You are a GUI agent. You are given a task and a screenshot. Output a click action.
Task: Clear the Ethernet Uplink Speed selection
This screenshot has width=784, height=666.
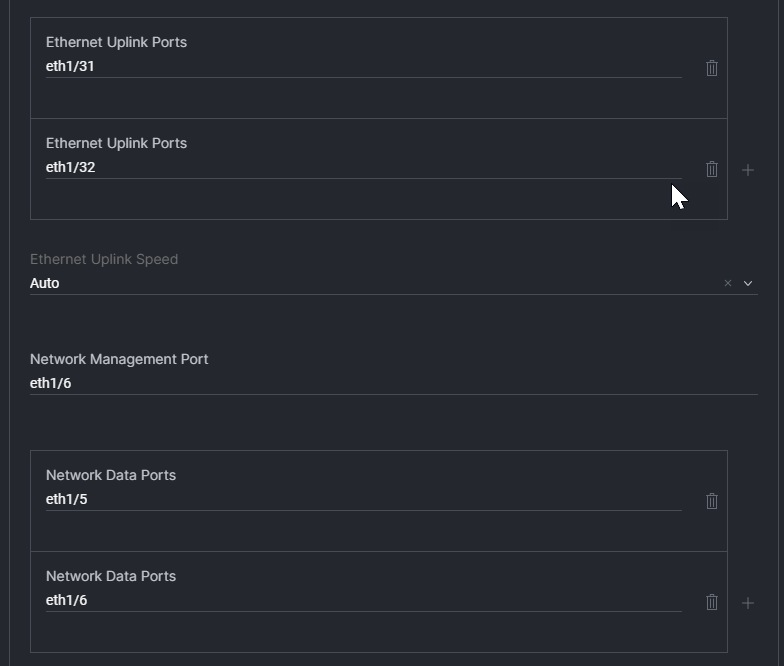[x=727, y=283]
